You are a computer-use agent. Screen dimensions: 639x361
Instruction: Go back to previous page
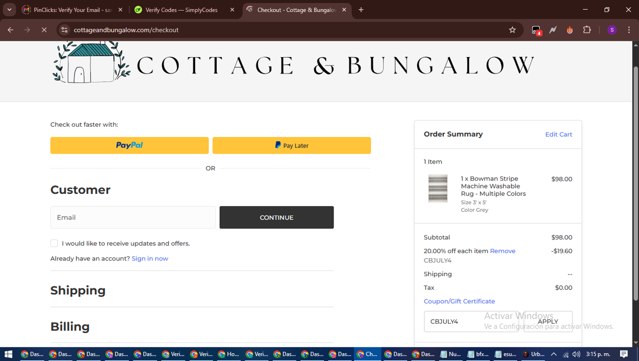(x=11, y=30)
